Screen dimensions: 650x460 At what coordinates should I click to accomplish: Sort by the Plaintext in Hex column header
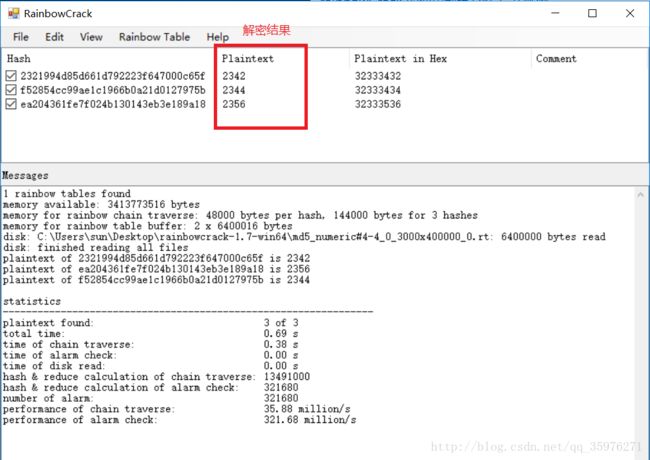(400, 58)
